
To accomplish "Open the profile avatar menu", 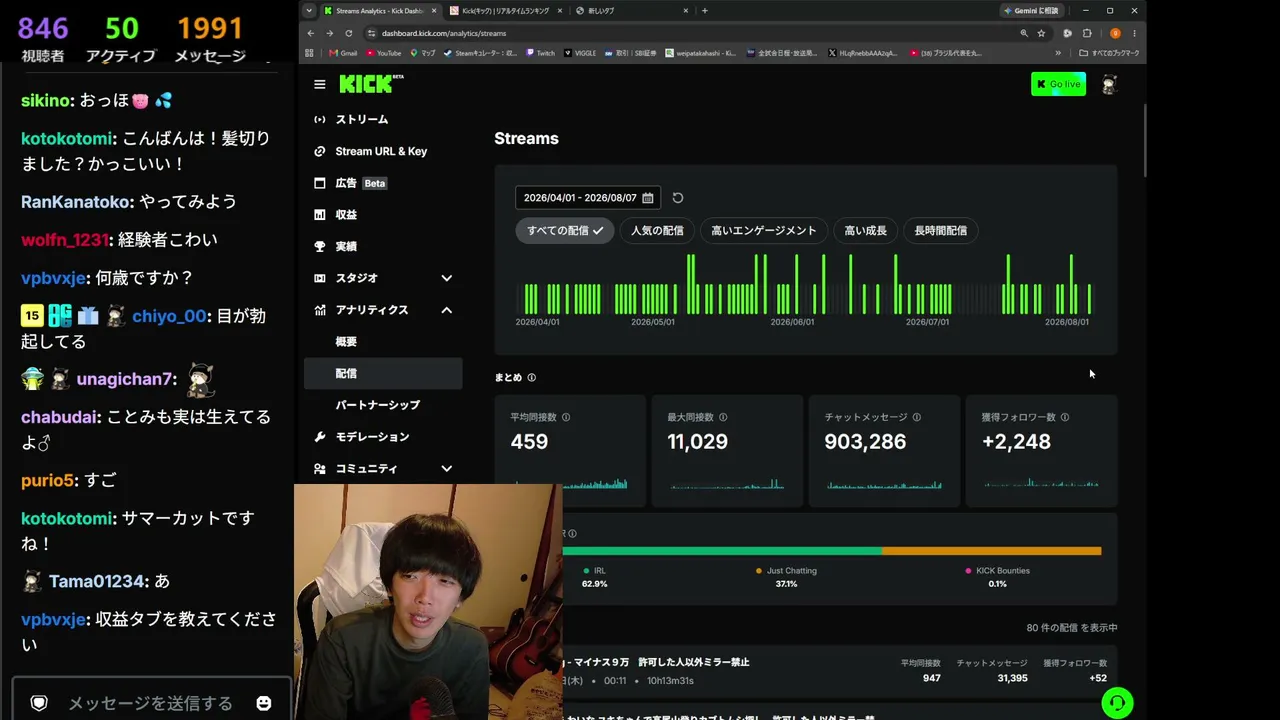I will 1109,85.
